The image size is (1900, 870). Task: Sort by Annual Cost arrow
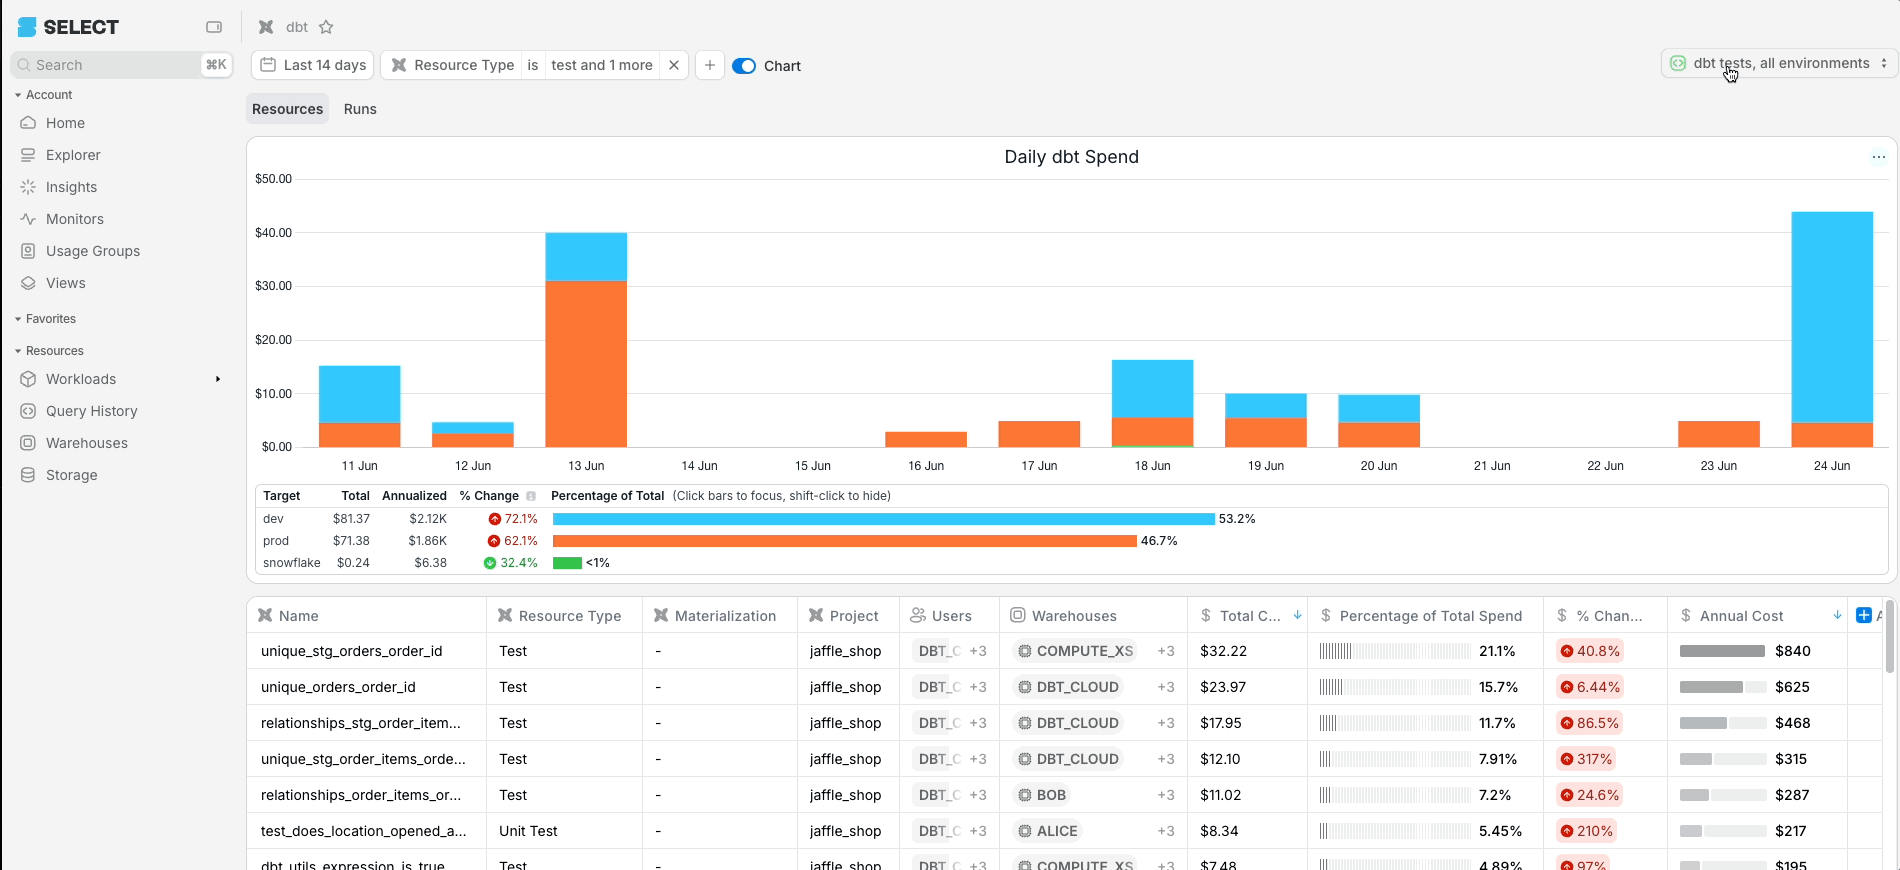click(1837, 615)
